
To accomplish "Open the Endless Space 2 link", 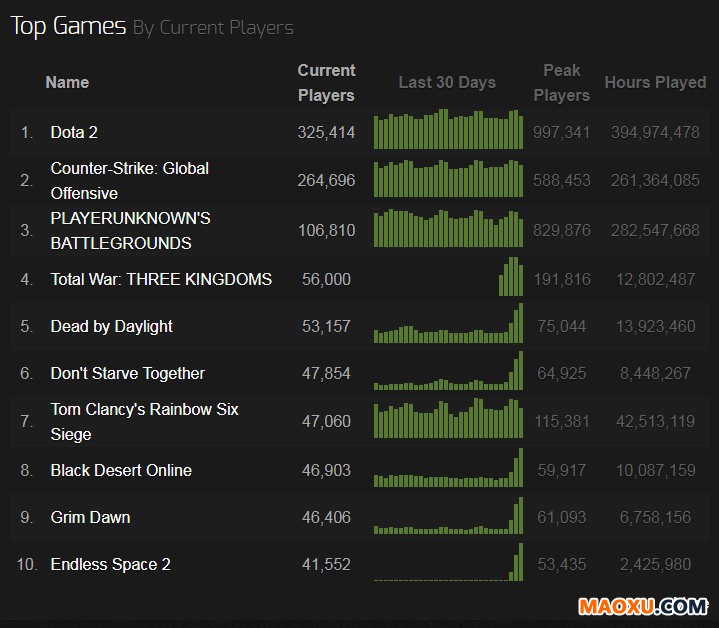I will [111, 564].
